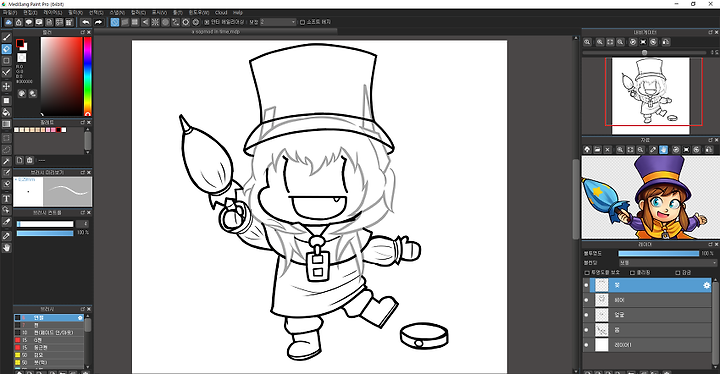Open the 파일 File menu

click(10, 13)
